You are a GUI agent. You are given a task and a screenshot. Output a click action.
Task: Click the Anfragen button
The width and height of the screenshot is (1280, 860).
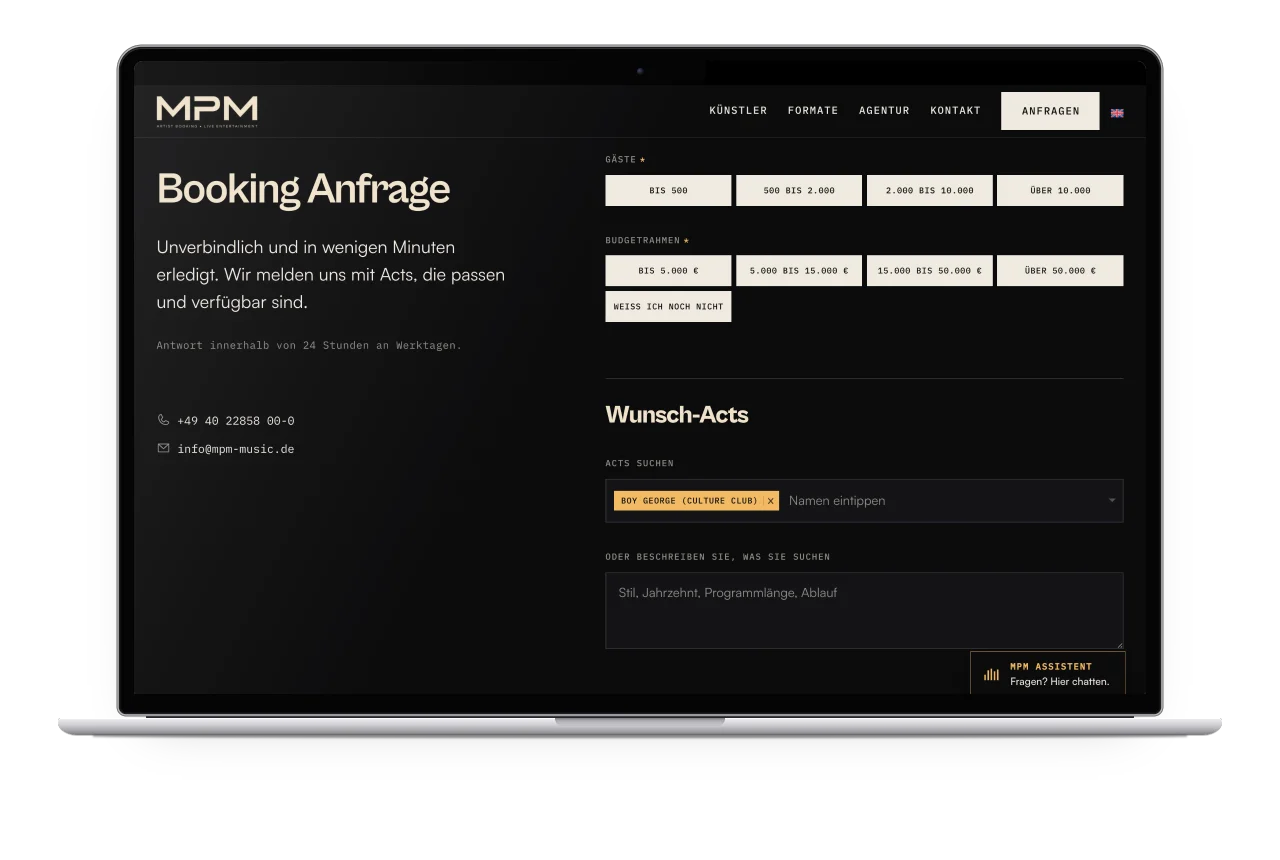pyautogui.click(x=1050, y=111)
